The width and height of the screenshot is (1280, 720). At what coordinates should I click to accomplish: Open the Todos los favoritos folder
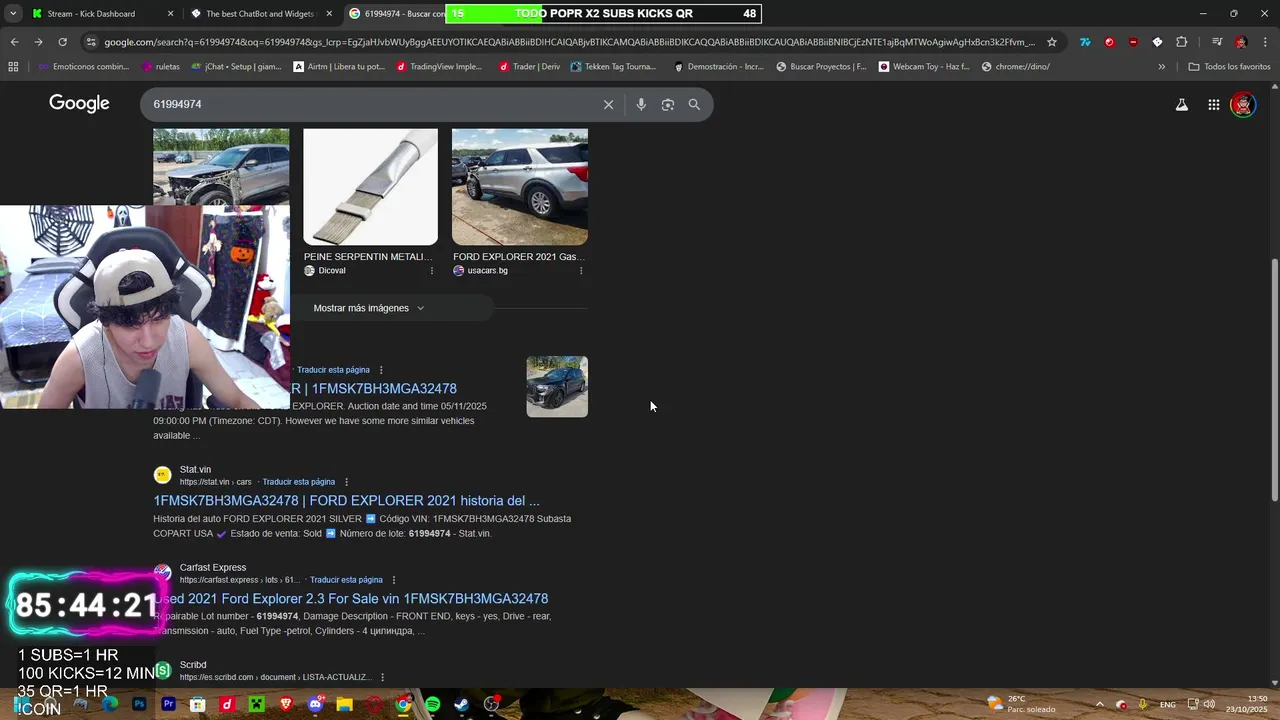click(x=1229, y=67)
